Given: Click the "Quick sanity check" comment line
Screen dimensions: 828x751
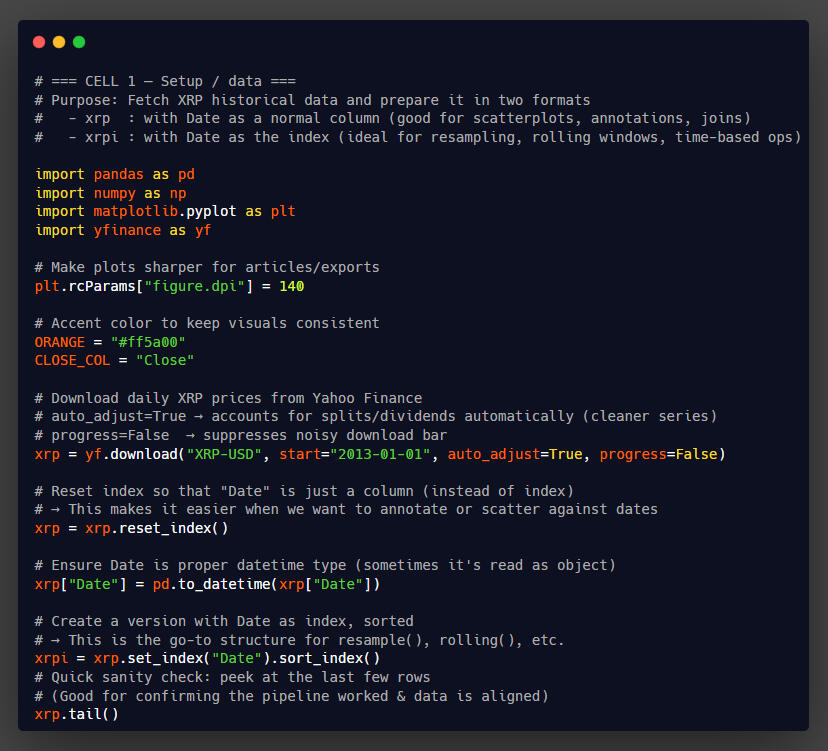Looking at the screenshot, I should pos(232,677).
